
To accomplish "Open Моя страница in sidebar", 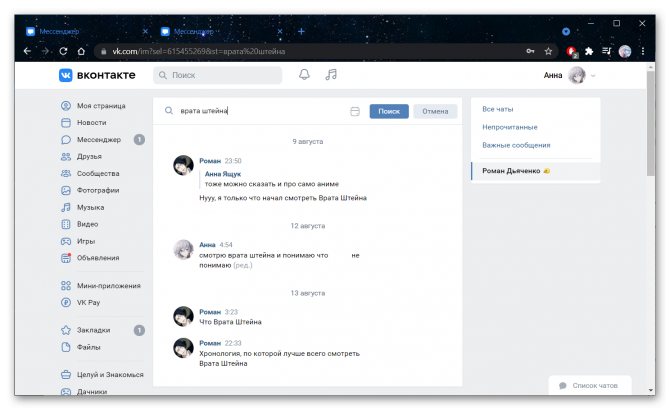I will point(101,105).
